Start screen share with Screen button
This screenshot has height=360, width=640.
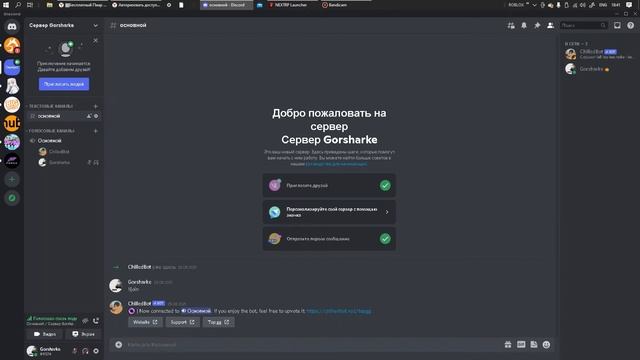(83, 334)
